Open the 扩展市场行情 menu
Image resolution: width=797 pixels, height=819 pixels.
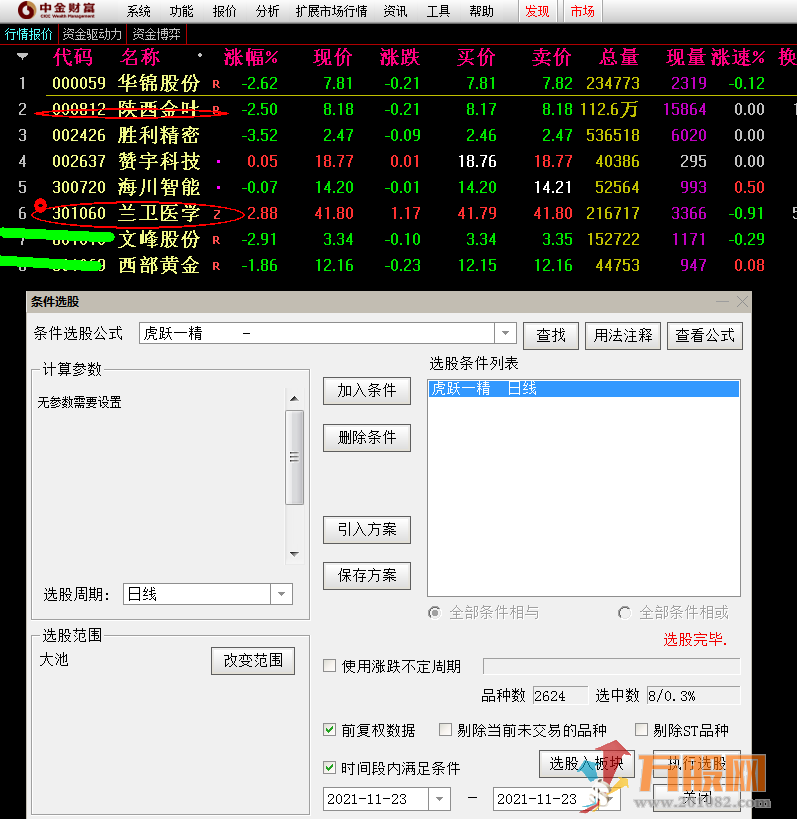click(331, 11)
